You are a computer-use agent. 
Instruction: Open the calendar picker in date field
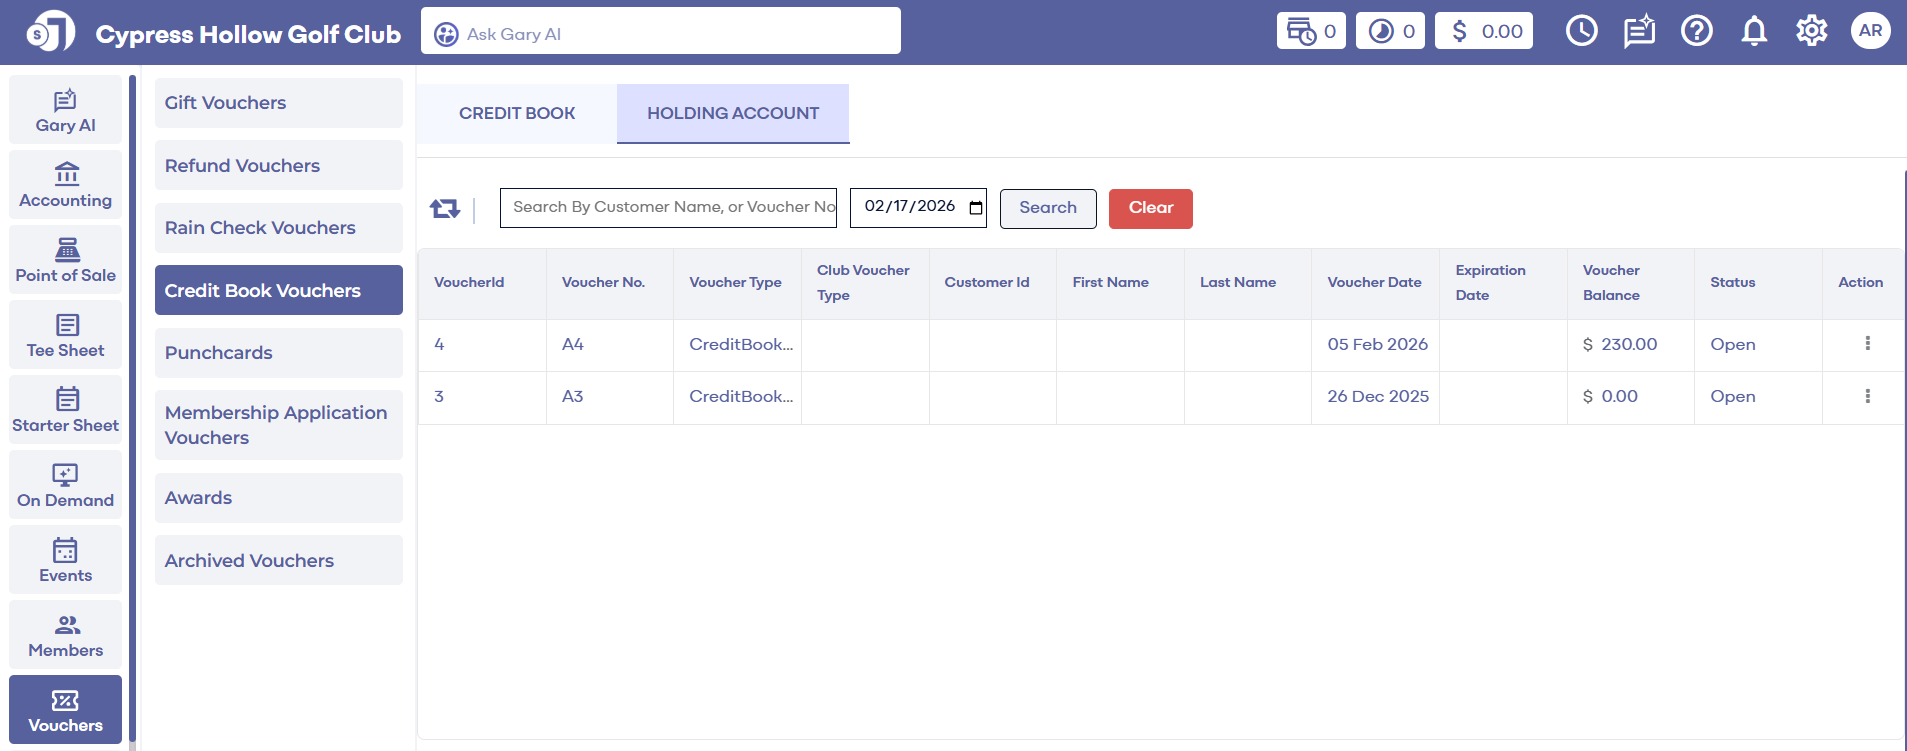(x=975, y=208)
